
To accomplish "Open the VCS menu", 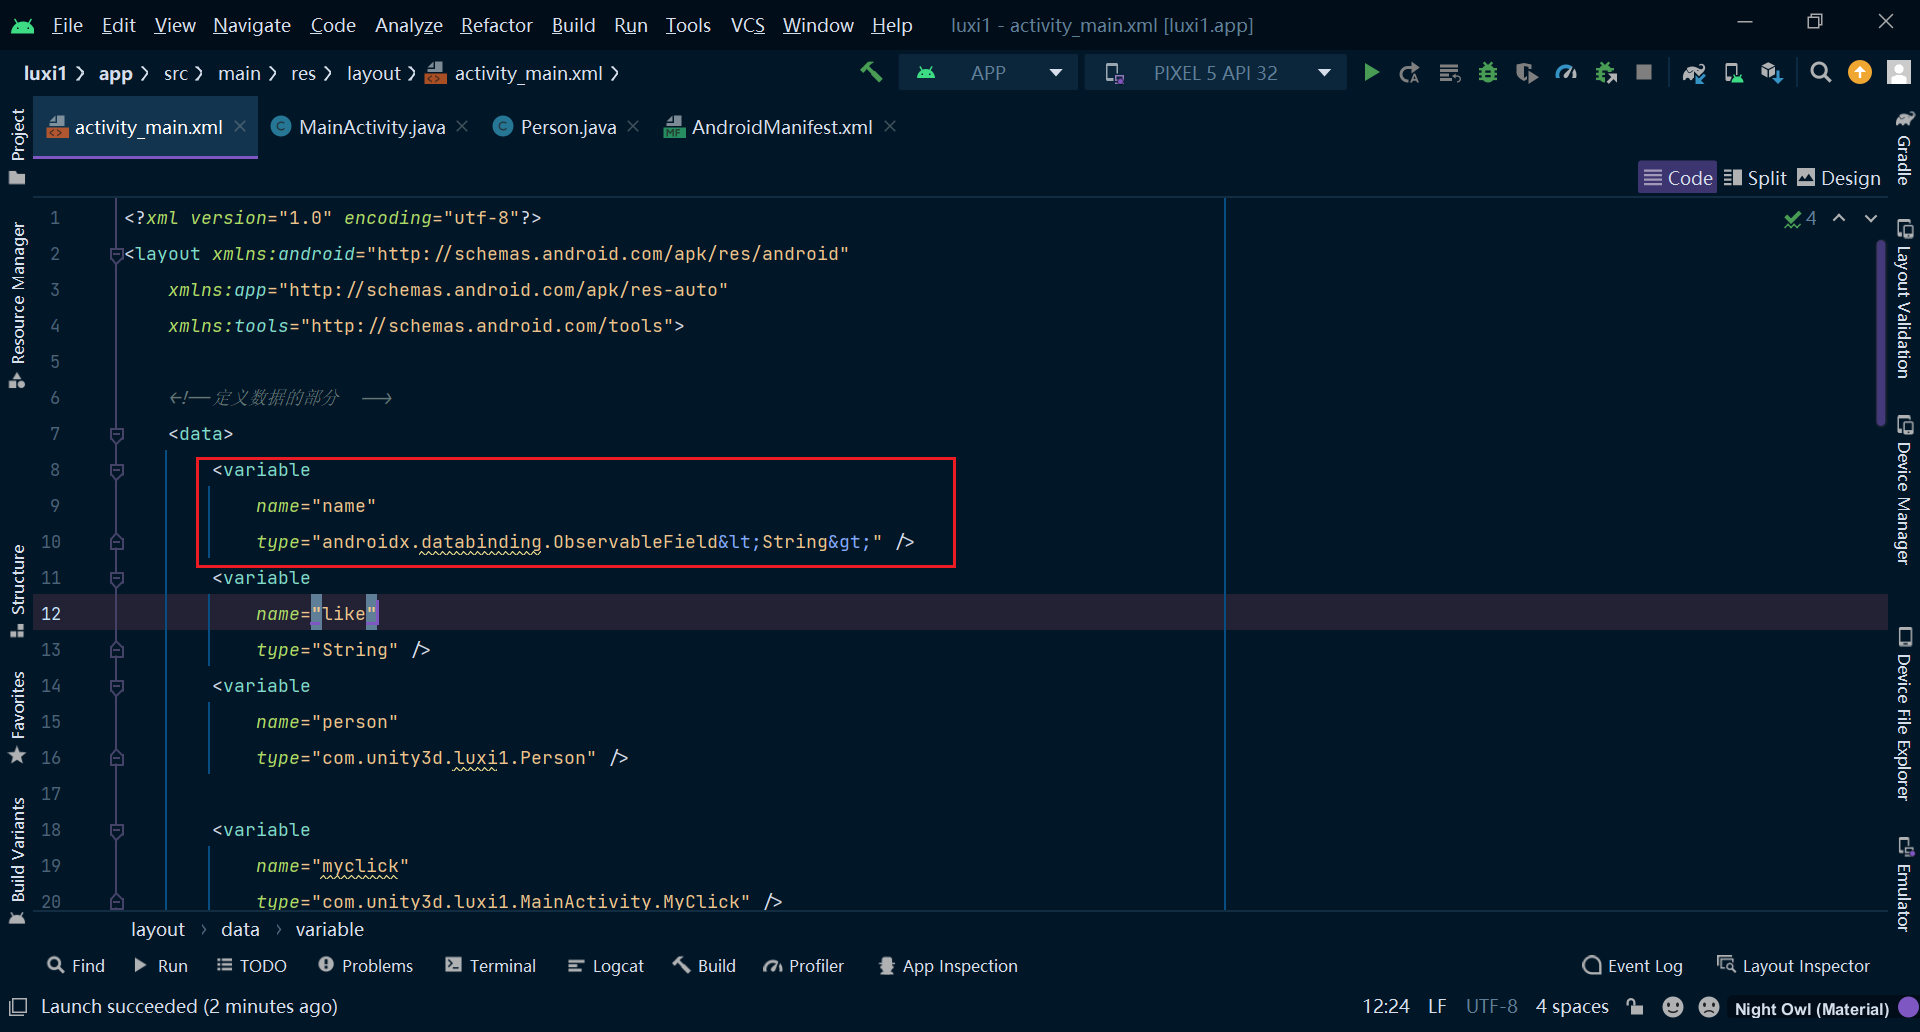I will (747, 25).
